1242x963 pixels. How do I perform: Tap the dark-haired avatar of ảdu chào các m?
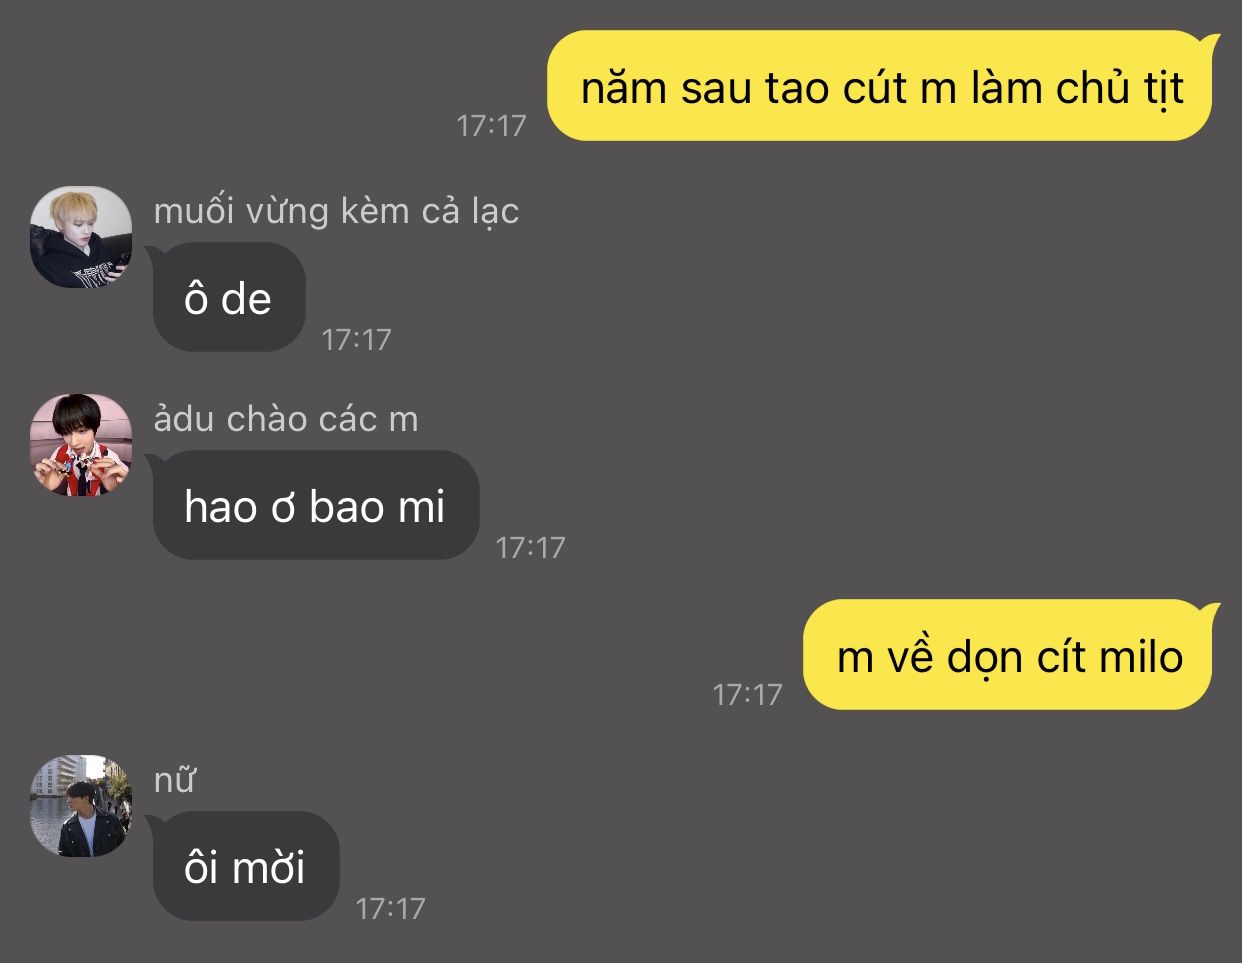[81, 444]
